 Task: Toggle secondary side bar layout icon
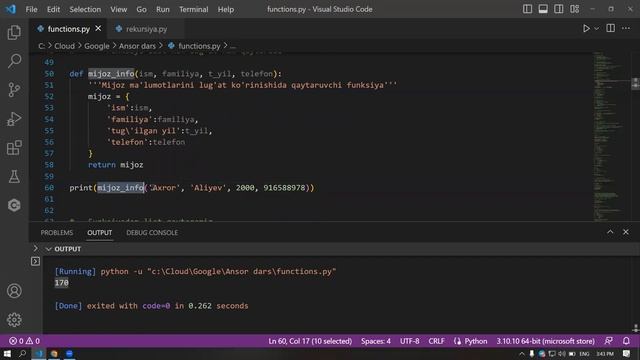coord(559,9)
